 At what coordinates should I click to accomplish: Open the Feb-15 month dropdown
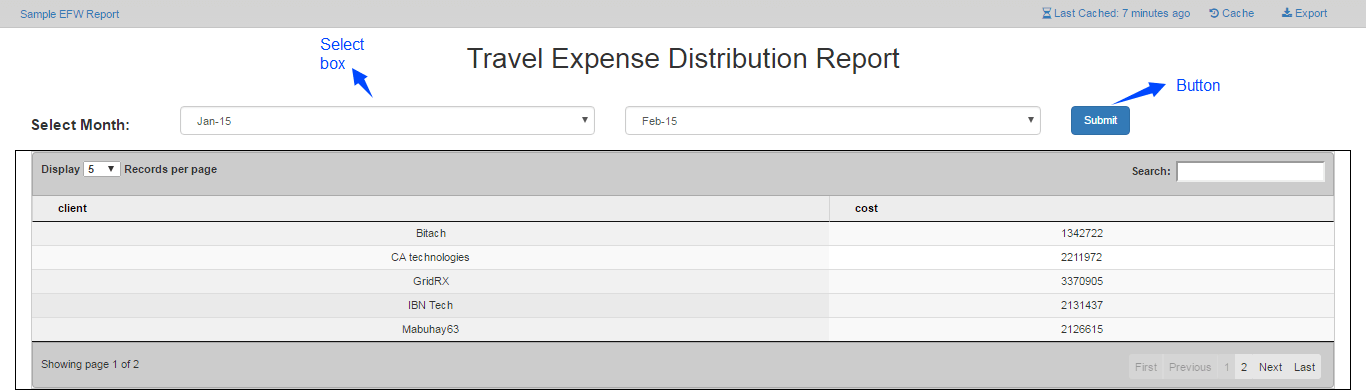pos(833,121)
